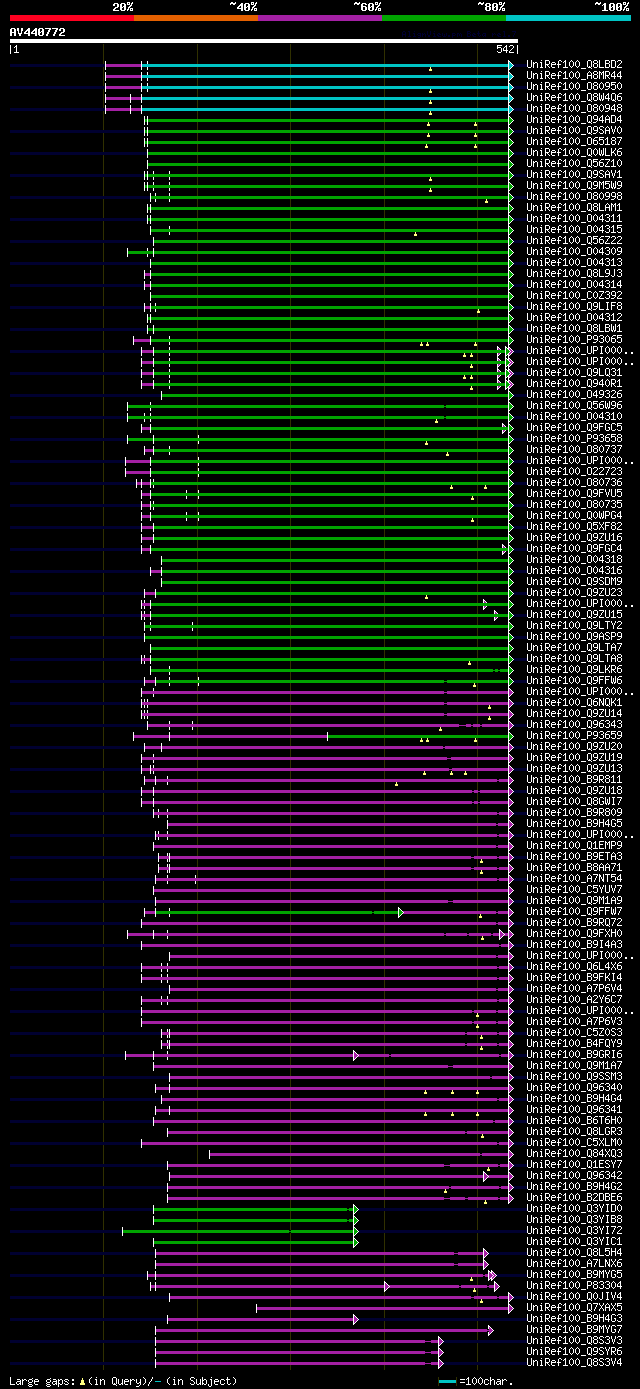Image resolution: width=640 pixels, height=1389 pixels.
Task: Click label UniRef100_Q56W96
Action: (574, 406)
